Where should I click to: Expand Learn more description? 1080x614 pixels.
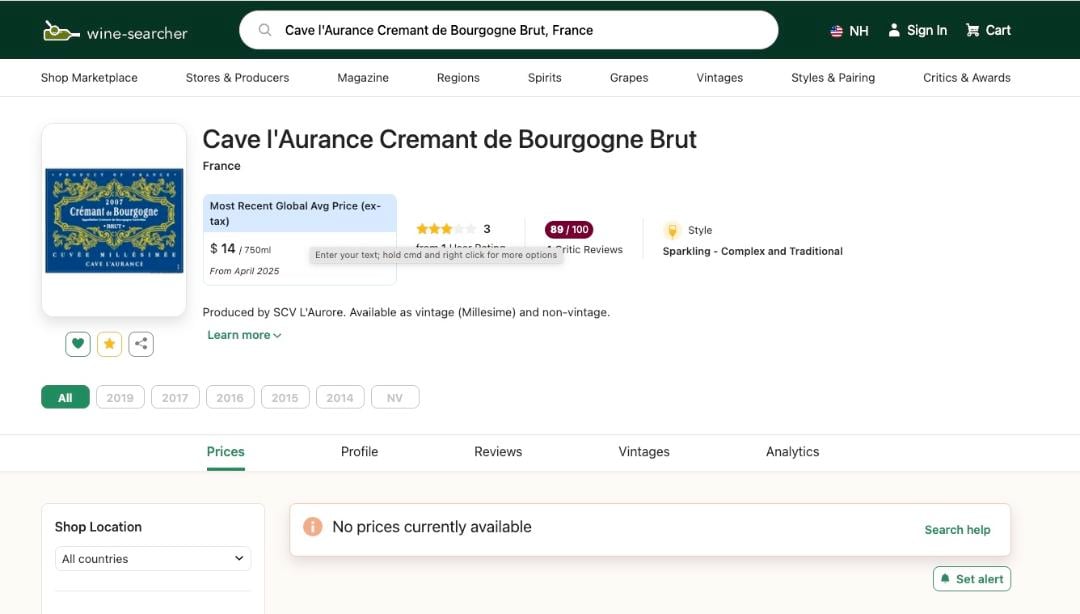click(245, 335)
